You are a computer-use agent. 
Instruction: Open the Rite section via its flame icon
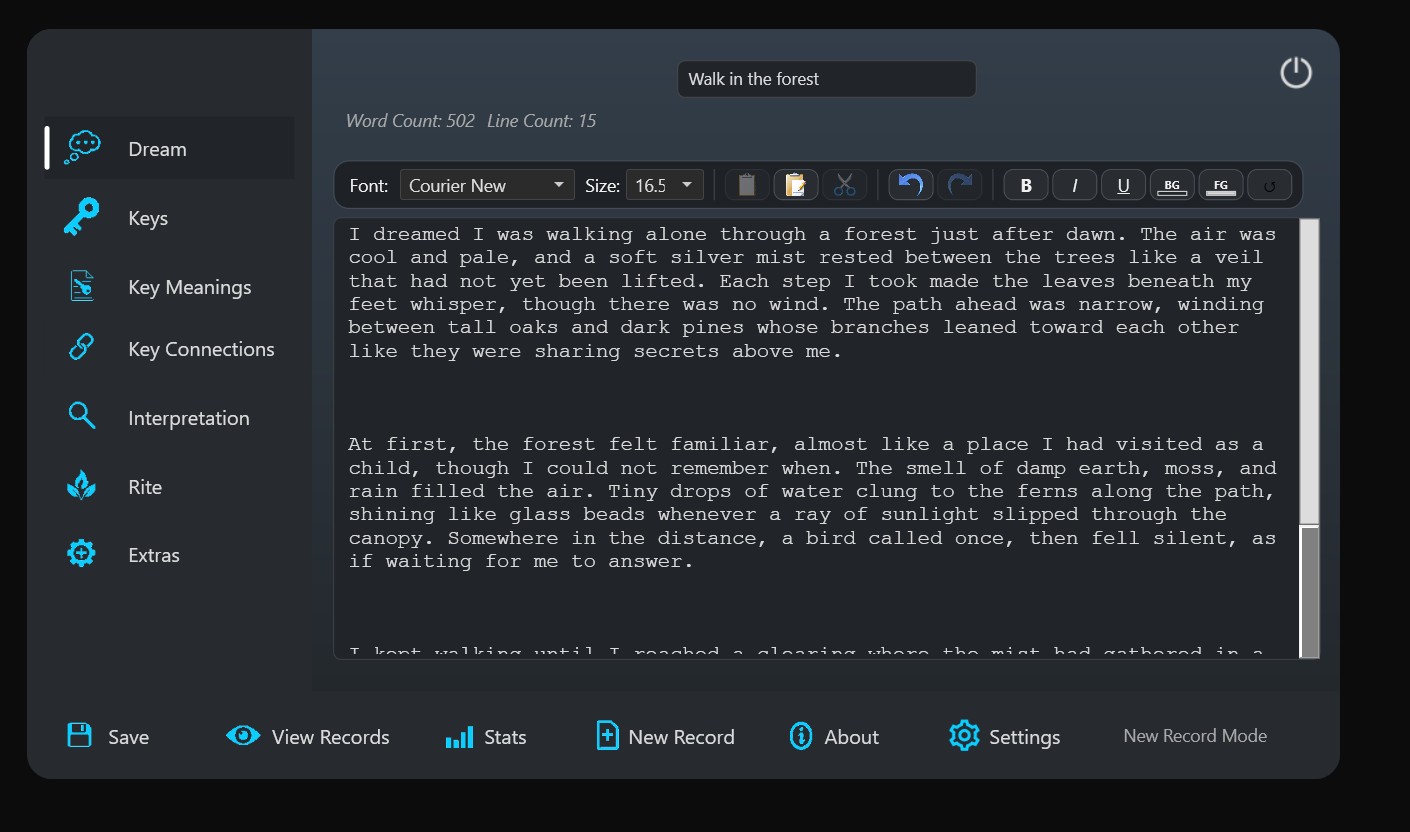(81, 486)
